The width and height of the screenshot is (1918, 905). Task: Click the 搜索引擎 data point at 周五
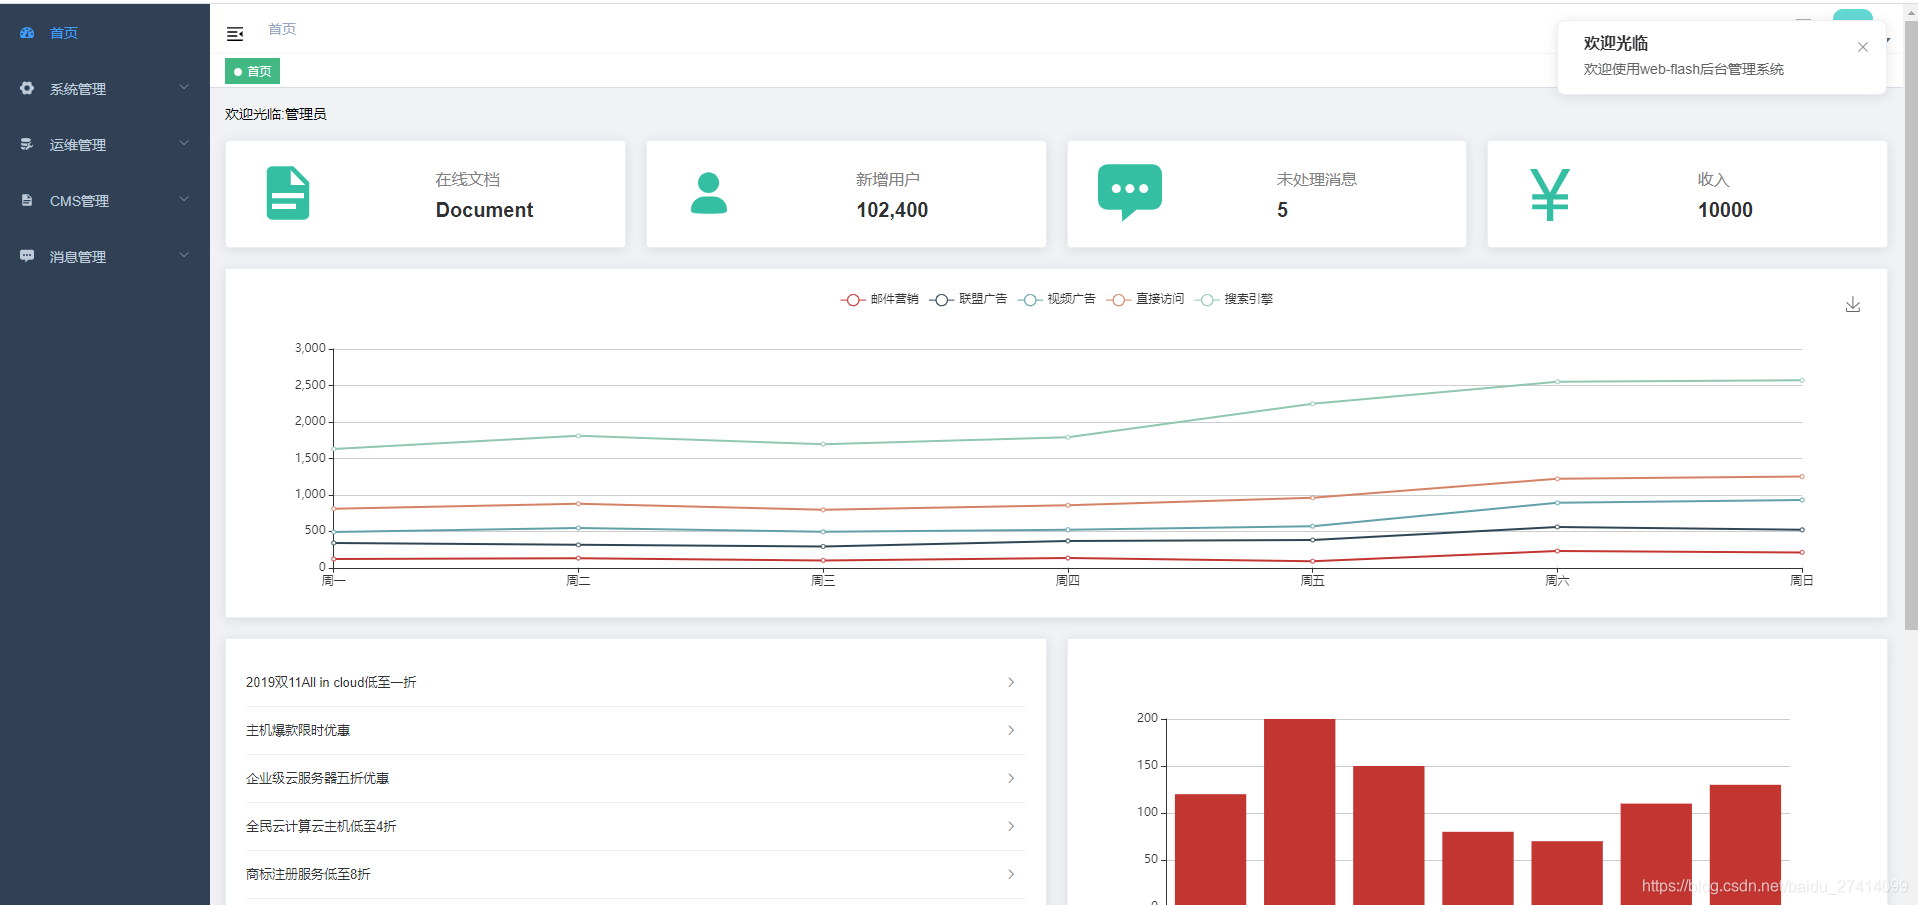point(1312,404)
